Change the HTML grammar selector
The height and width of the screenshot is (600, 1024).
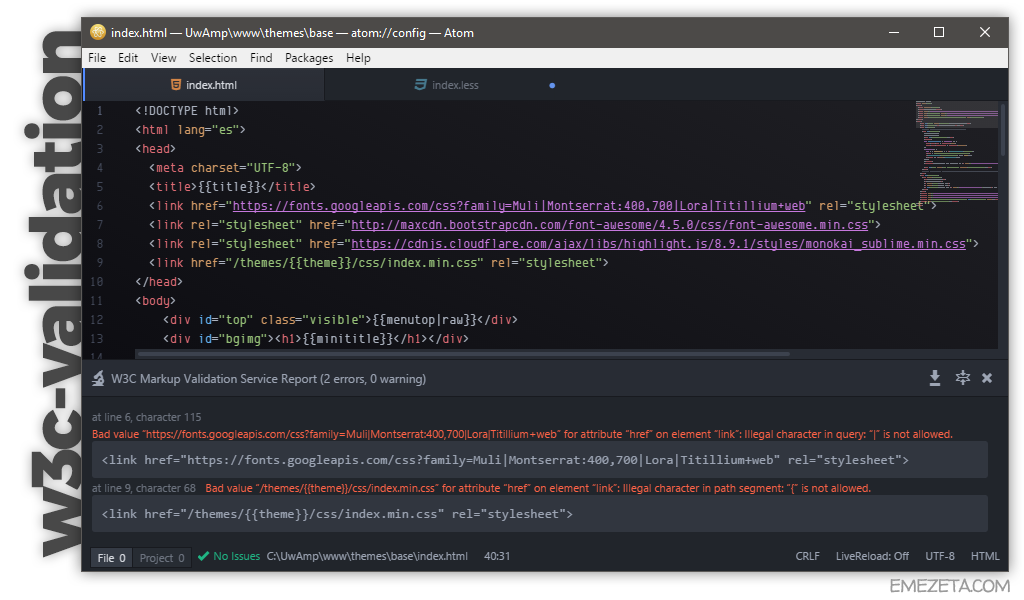985,556
